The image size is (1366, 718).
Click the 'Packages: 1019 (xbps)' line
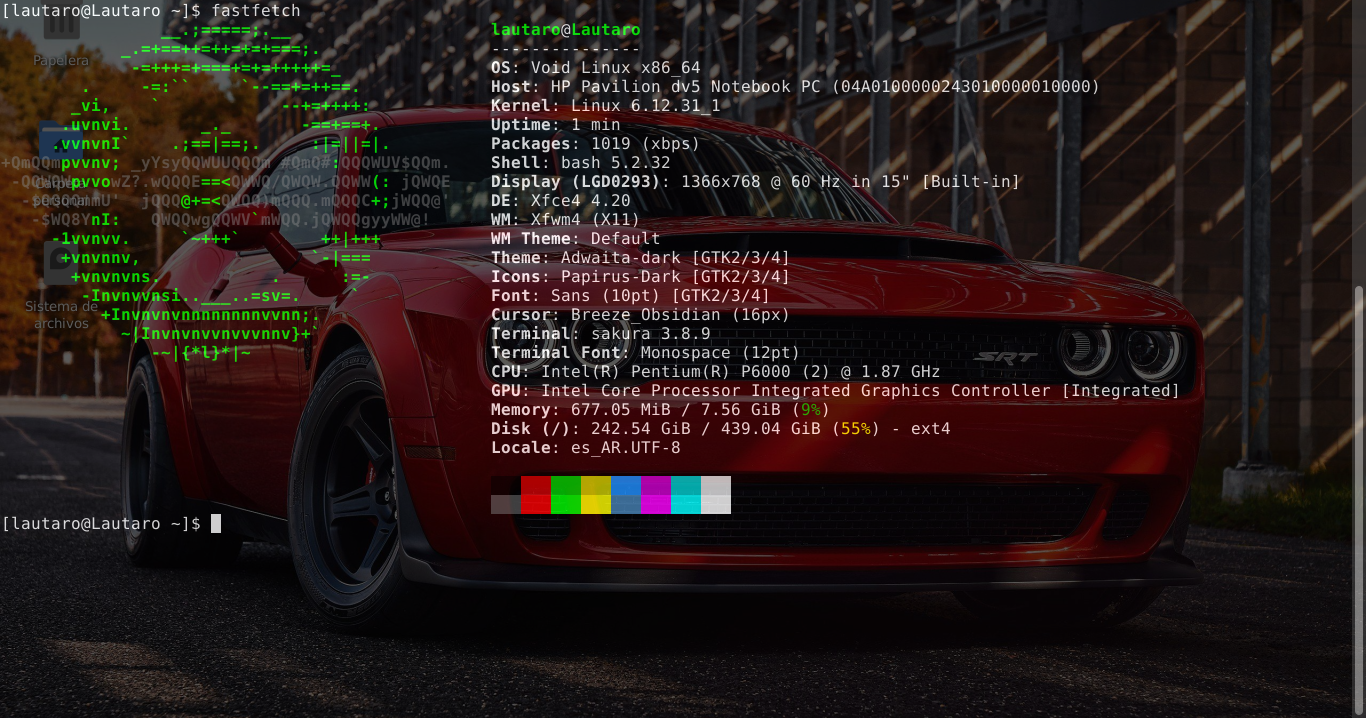[x=596, y=143]
